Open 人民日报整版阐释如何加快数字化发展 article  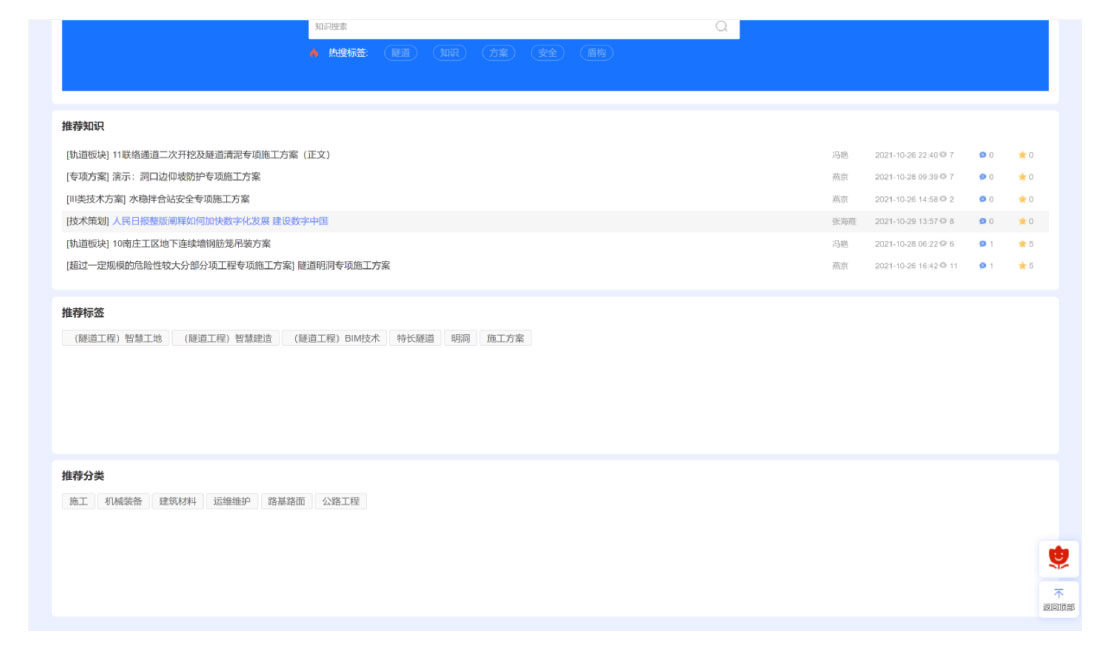point(220,221)
